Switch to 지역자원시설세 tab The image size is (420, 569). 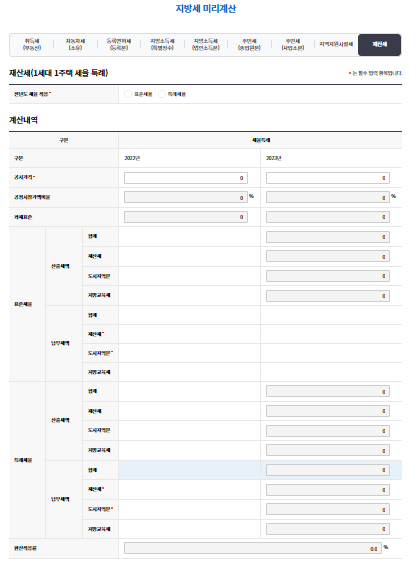pos(336,44)
